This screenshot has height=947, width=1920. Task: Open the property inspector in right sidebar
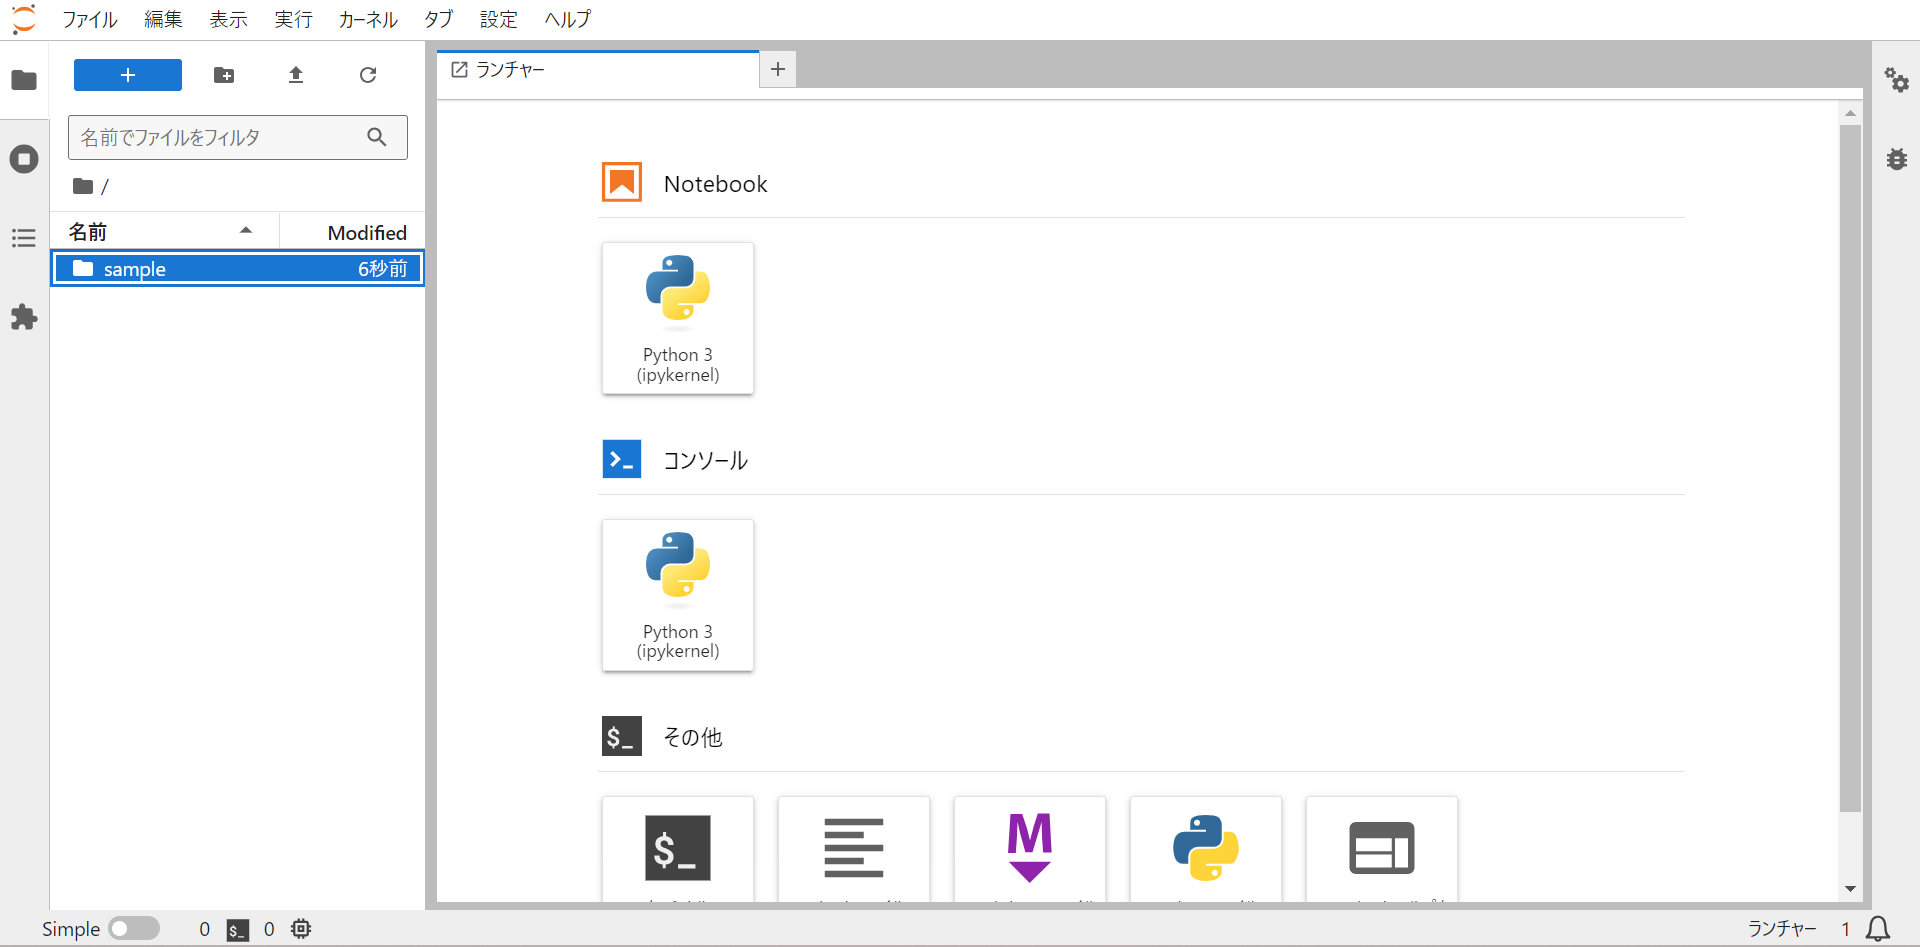pos(1897,80)
